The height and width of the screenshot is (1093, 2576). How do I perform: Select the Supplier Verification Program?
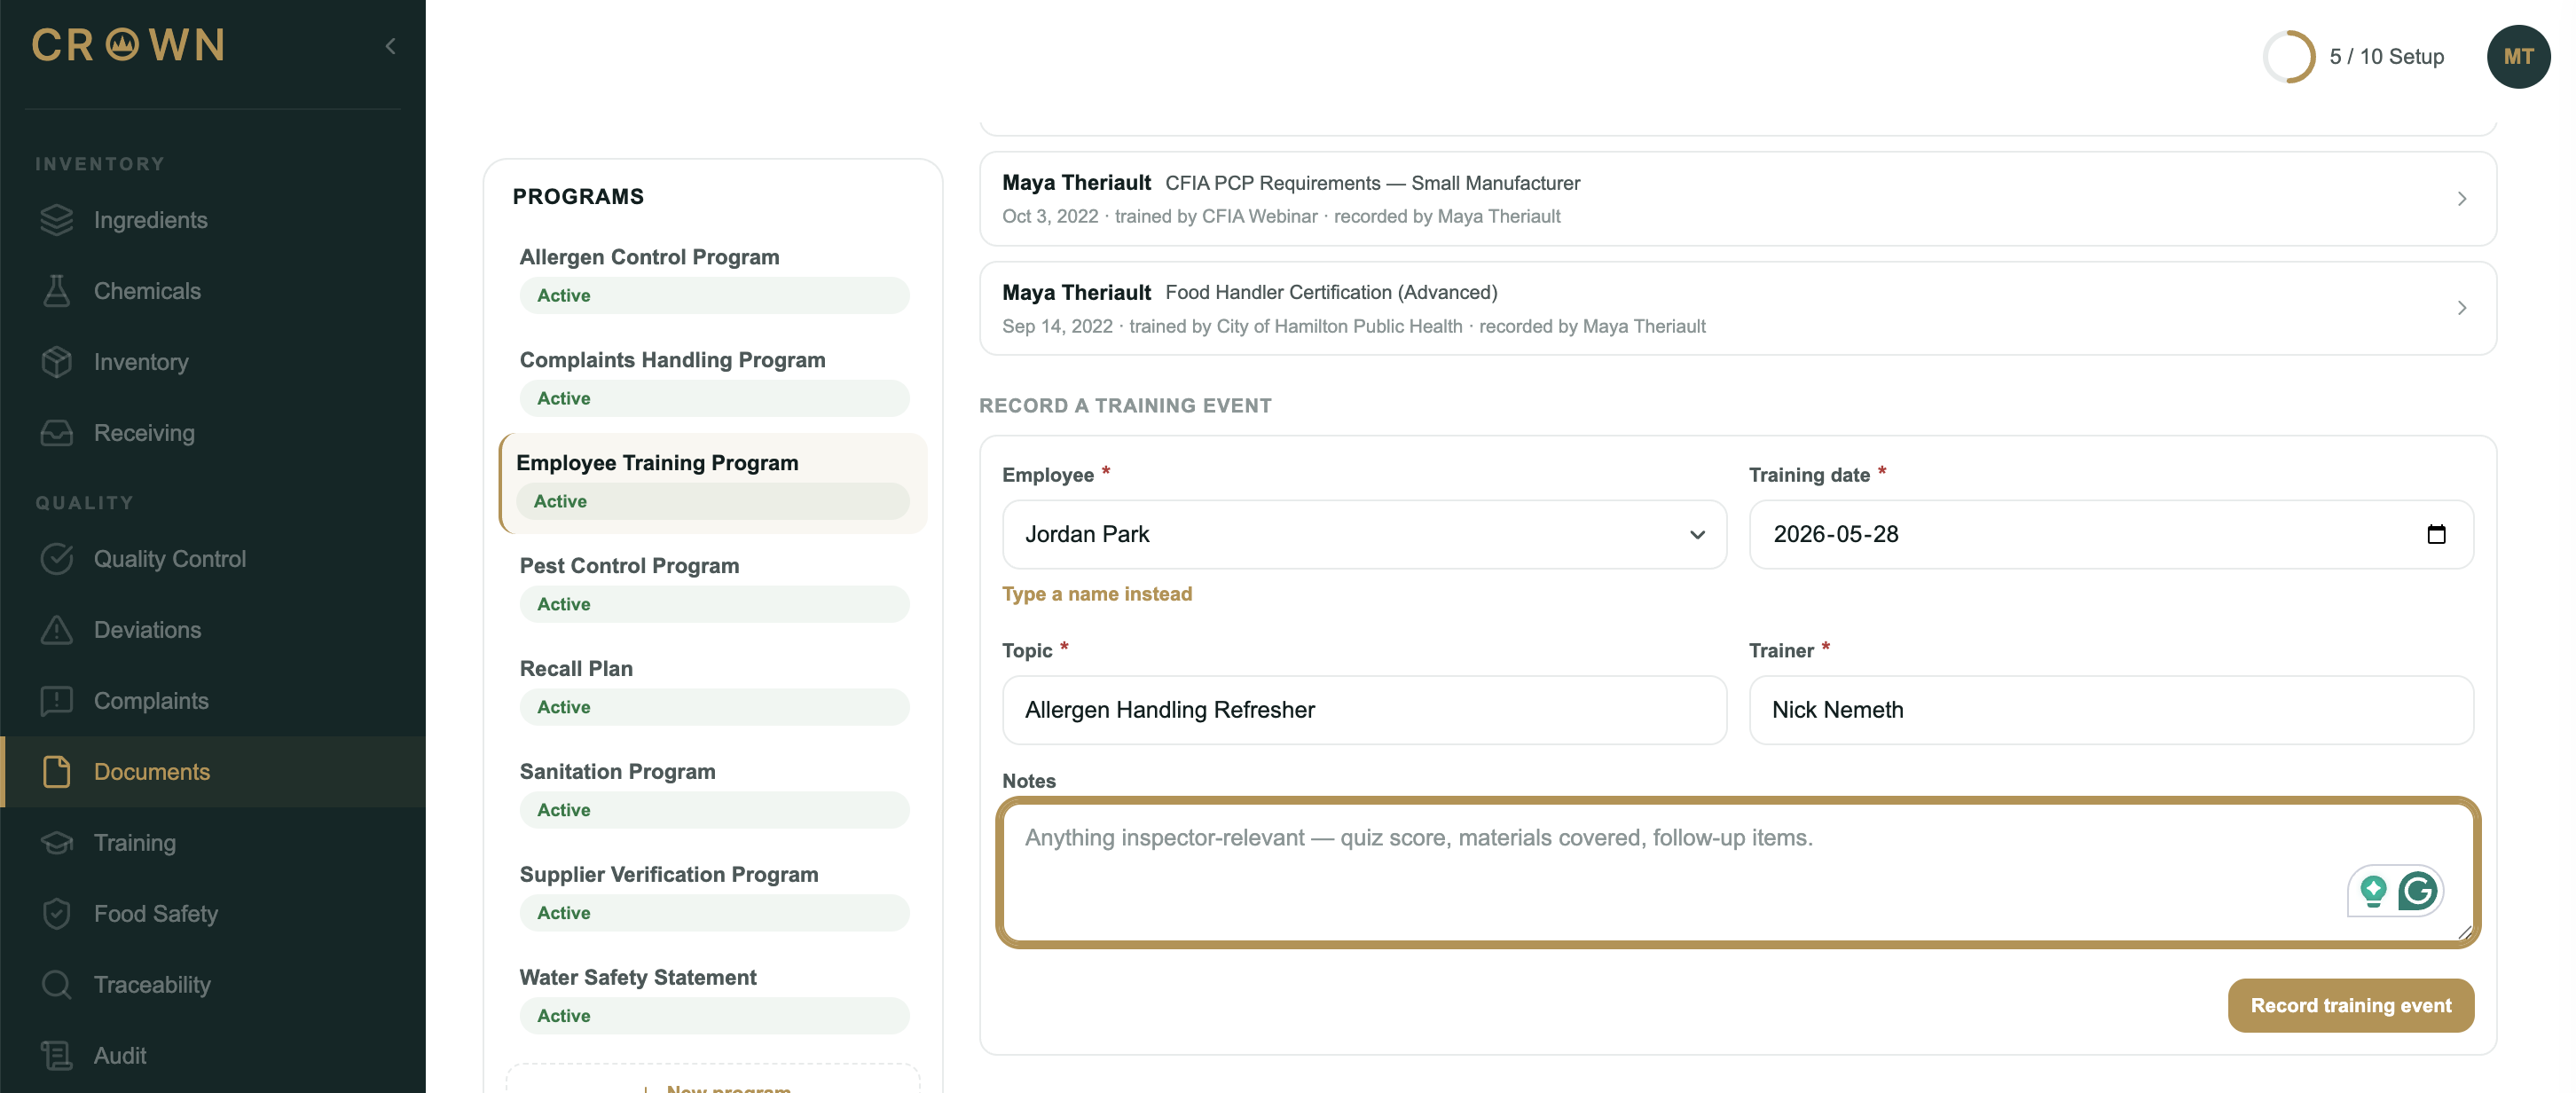(714, 895)
